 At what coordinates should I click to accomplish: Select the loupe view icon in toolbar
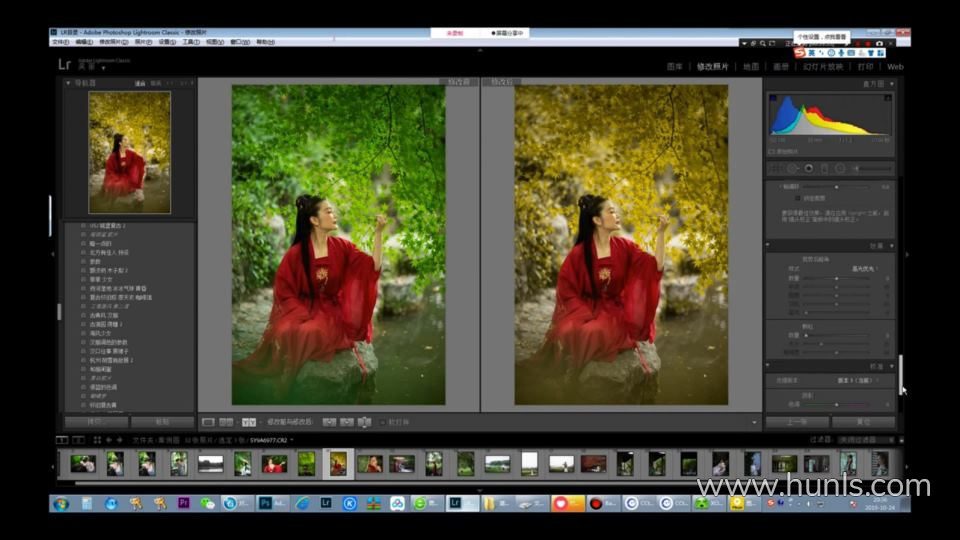(208, 422)
